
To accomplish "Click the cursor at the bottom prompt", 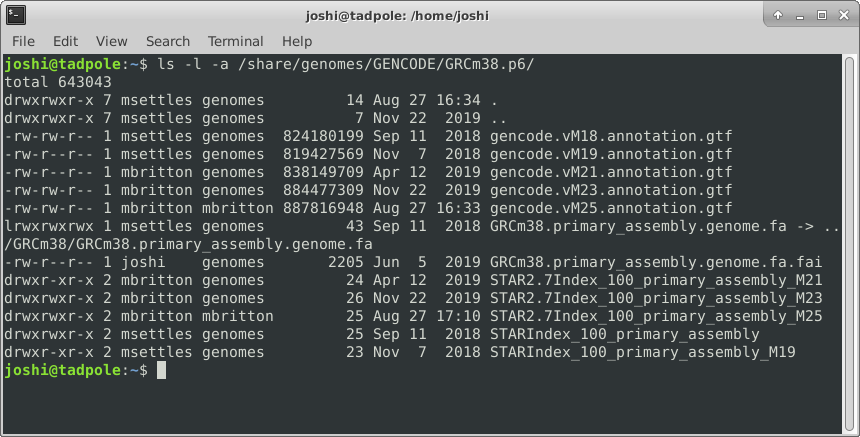I will pos(161,370).
